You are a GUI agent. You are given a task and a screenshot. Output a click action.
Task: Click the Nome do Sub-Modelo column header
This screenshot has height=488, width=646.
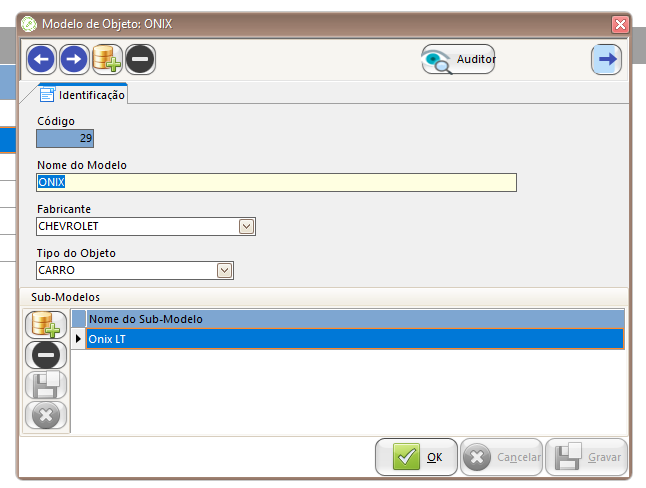[354, 319]
